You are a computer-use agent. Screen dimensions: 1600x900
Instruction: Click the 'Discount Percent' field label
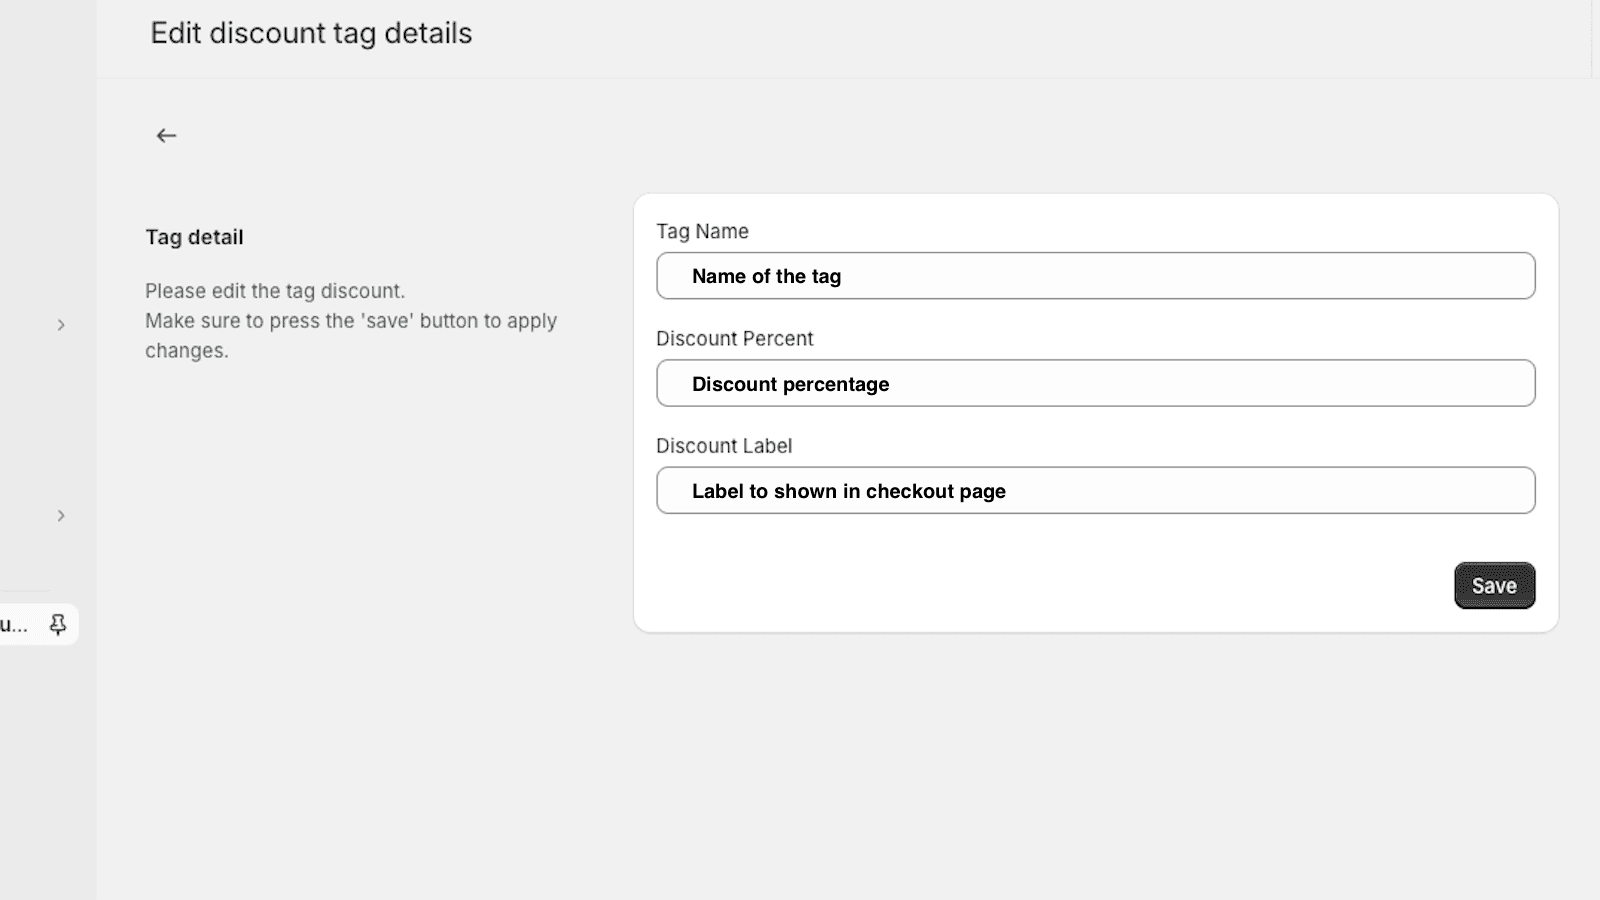coord(734,339)
